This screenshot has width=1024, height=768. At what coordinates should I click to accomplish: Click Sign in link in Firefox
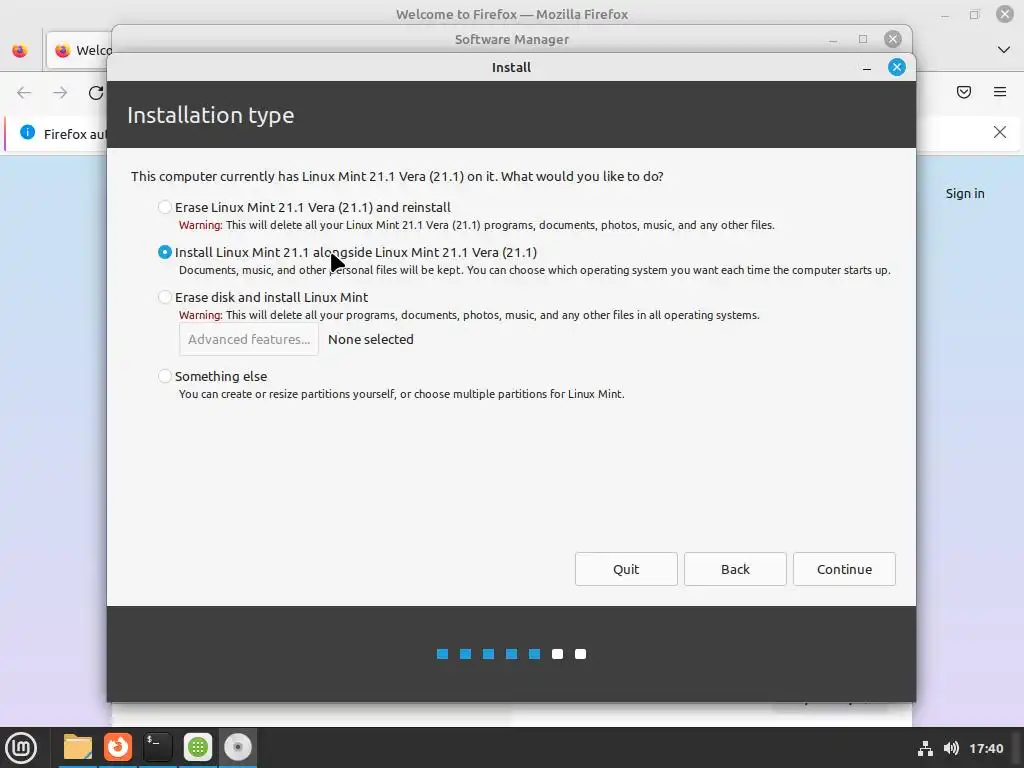pyautogui.click(x=965, y=193)
